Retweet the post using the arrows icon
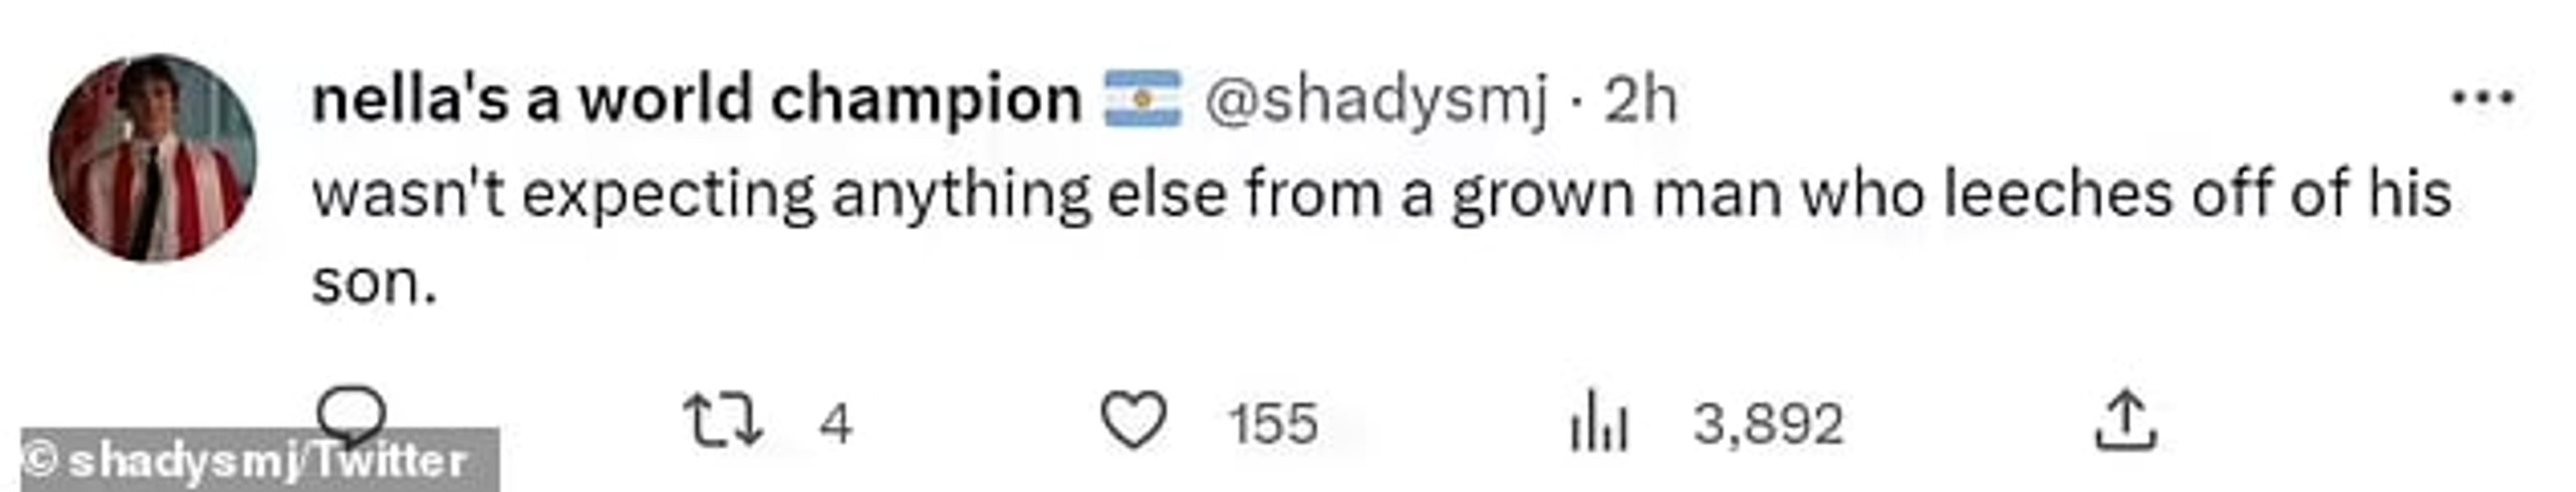The image size is (2576, 492). (722, 422)
